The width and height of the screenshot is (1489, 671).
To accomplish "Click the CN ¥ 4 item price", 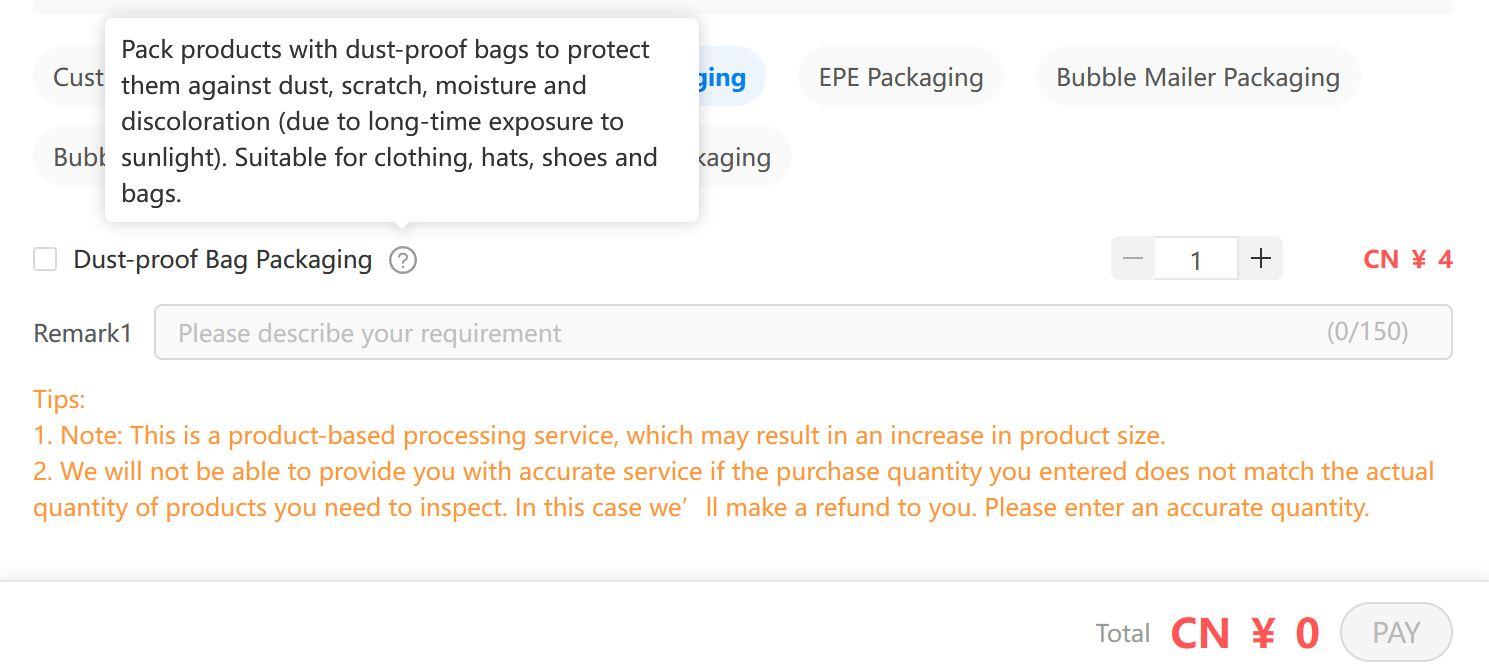I will coord(1408,259).
